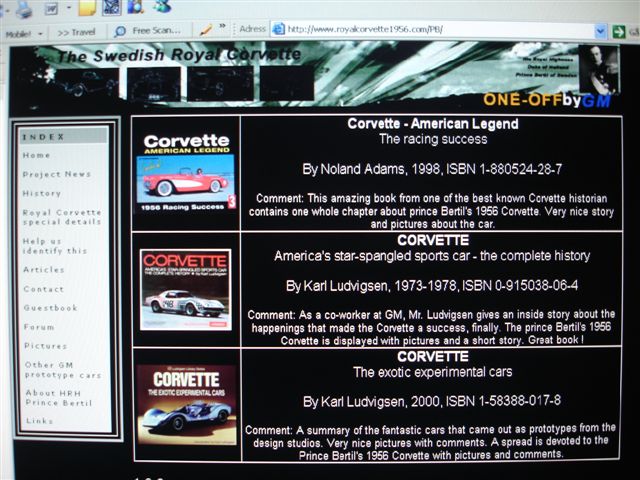Click the third car thumbnail in banner
The image size is (640, 480).
(220, 84)
